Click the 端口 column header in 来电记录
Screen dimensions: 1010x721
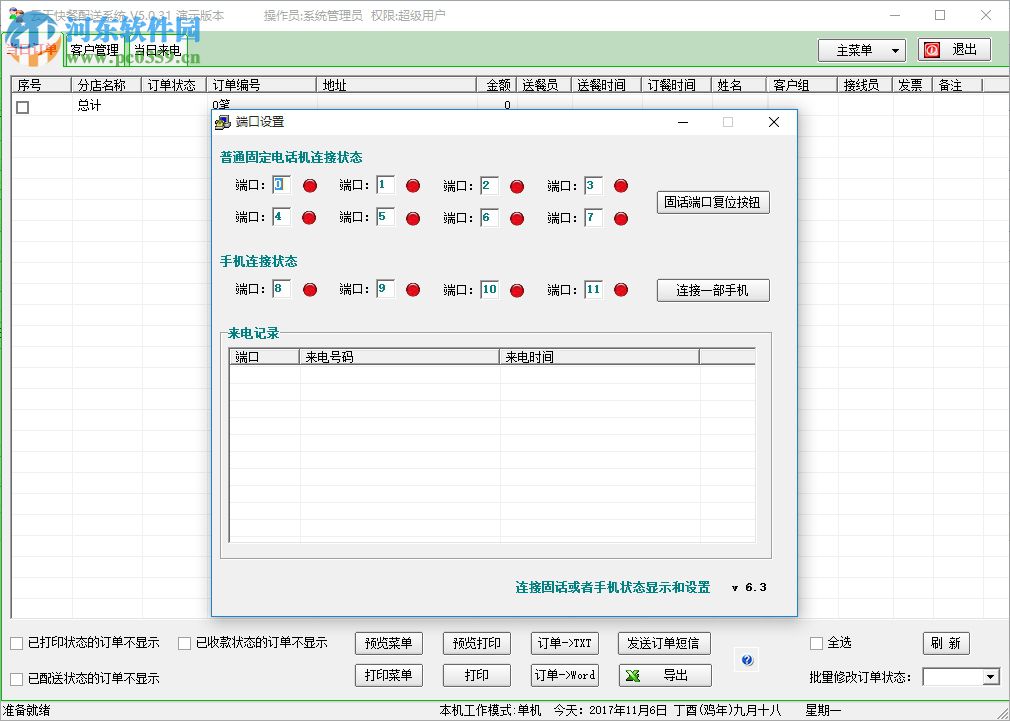pos(264,357)
